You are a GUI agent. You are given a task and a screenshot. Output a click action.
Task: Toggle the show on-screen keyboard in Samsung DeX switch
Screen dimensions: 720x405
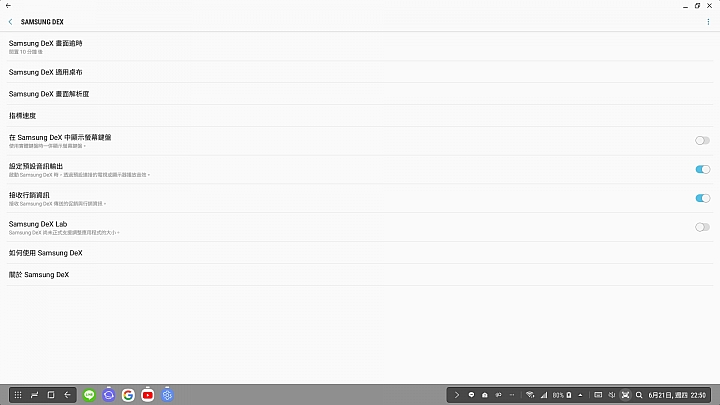click(x=702, y=141)
